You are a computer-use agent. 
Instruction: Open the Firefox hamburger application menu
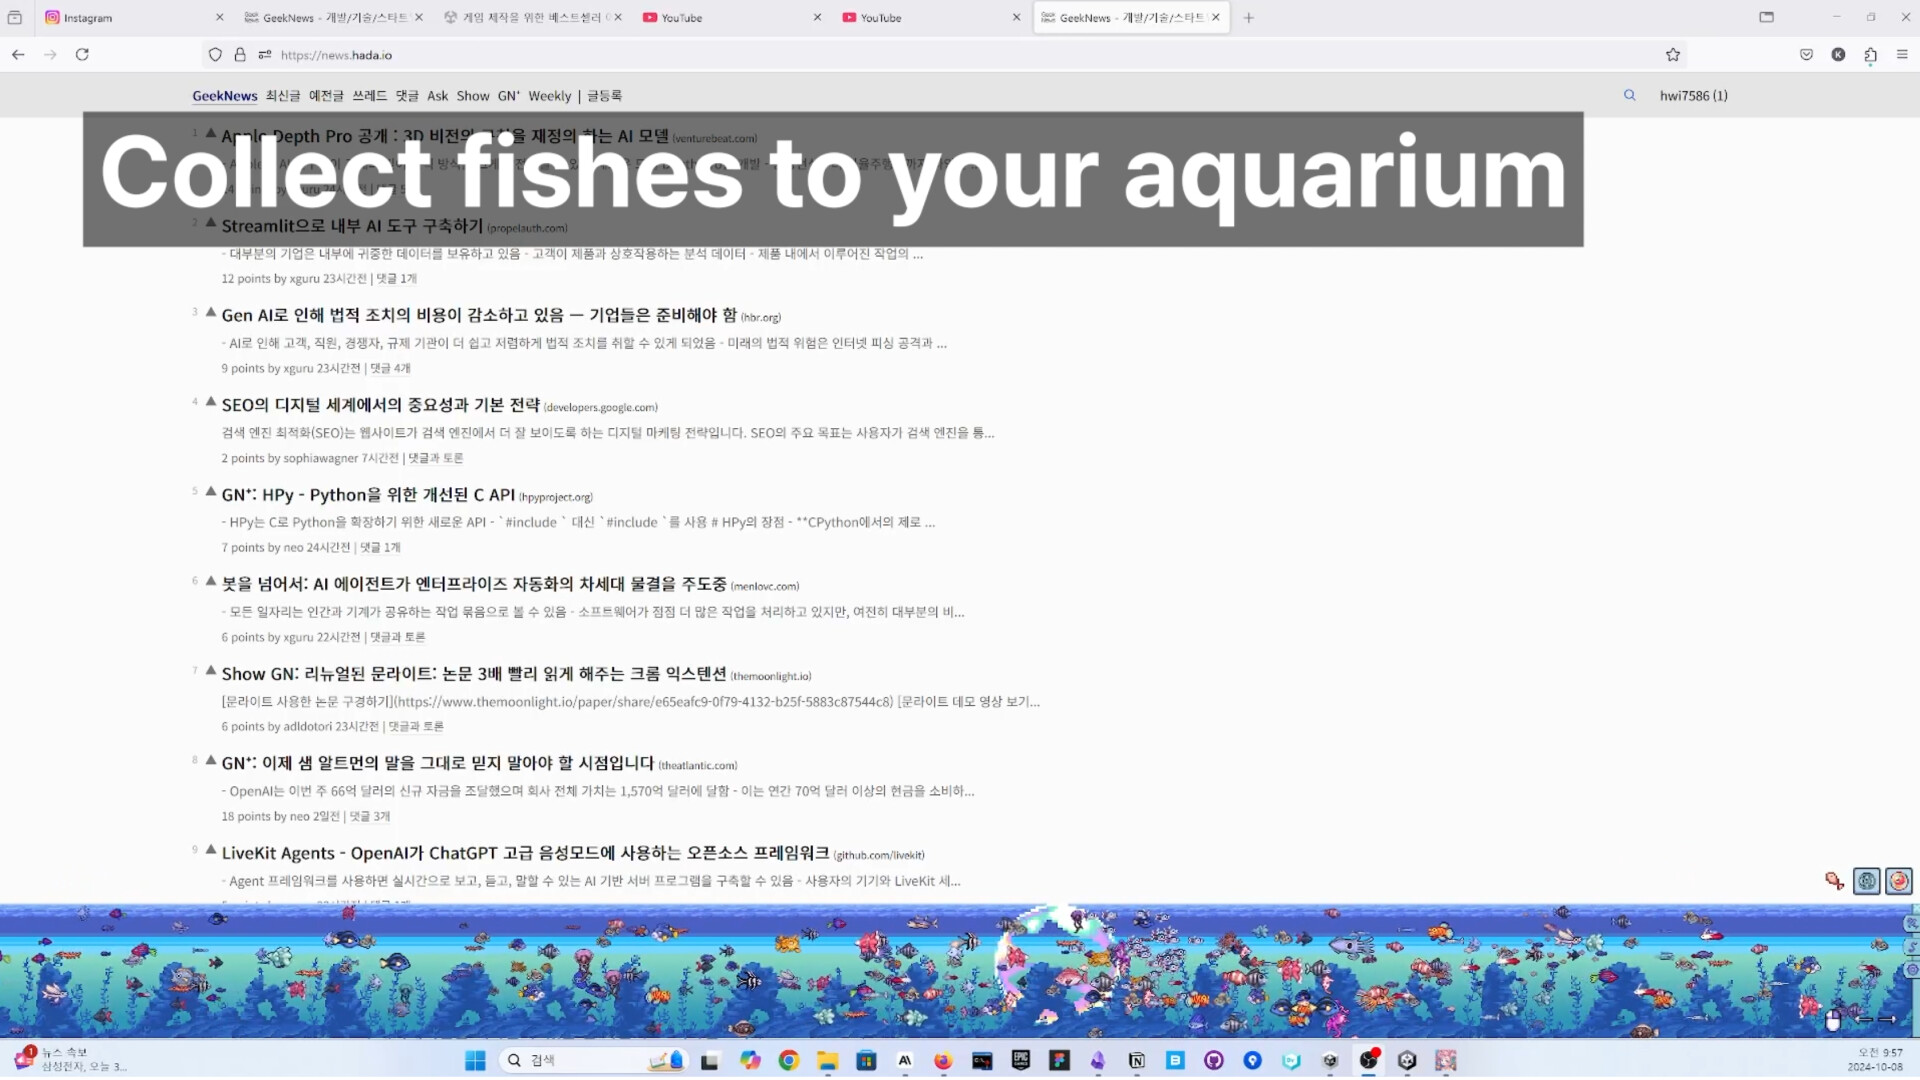click(1904, 55)
